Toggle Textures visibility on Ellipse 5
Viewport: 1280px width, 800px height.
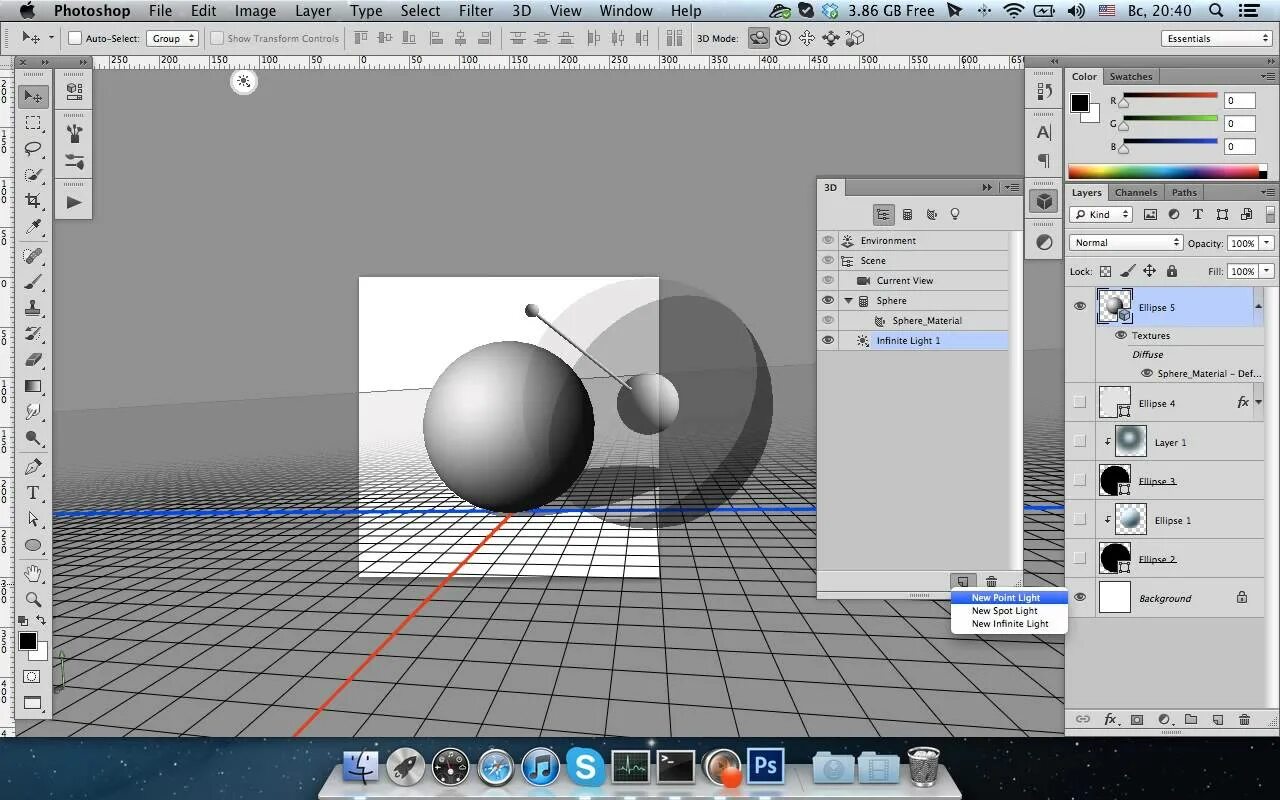(1121, 335)
